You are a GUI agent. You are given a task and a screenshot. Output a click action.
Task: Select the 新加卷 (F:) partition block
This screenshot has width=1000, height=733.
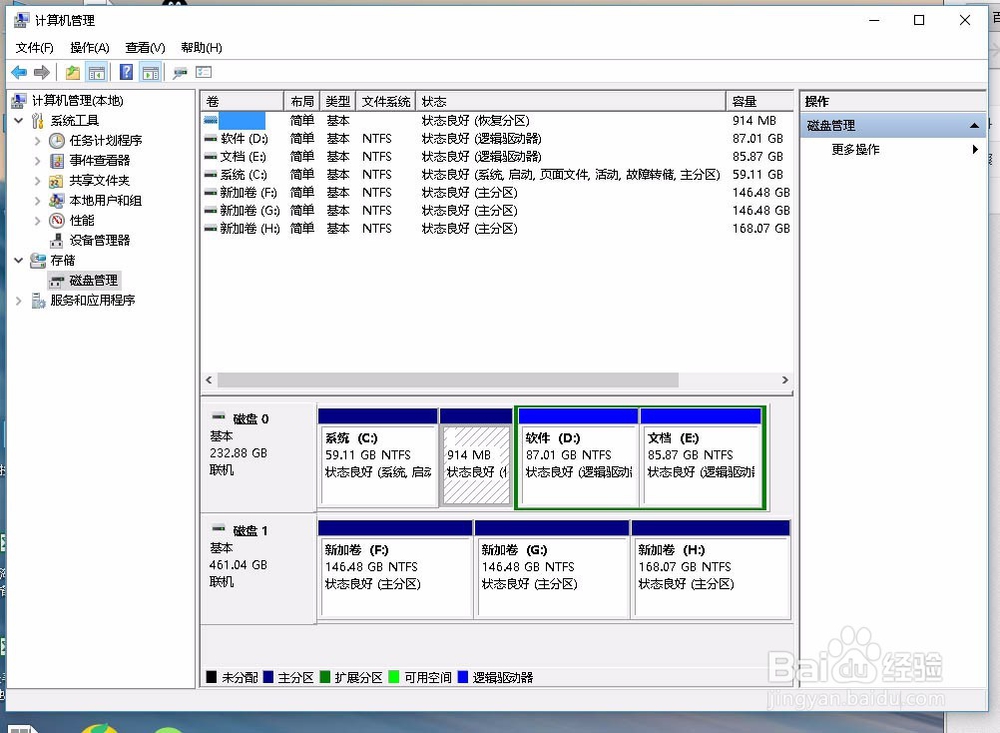pyautogui.click(x=395, y=569)
